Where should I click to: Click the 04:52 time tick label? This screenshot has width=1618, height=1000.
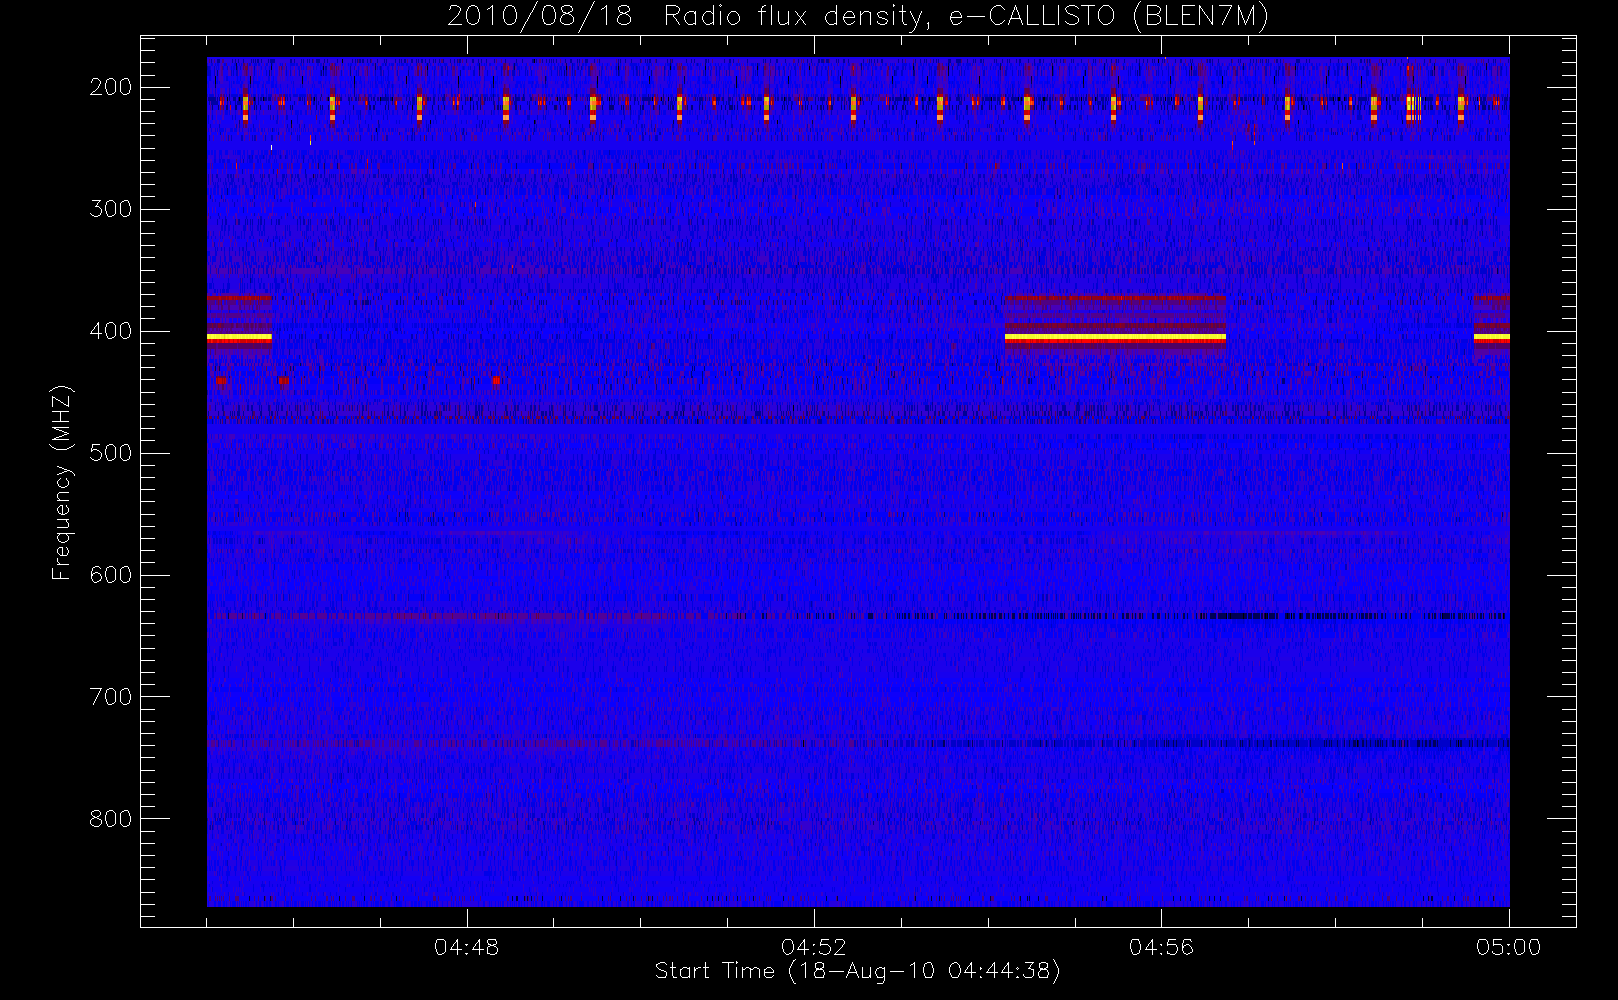tap(813, 947)
